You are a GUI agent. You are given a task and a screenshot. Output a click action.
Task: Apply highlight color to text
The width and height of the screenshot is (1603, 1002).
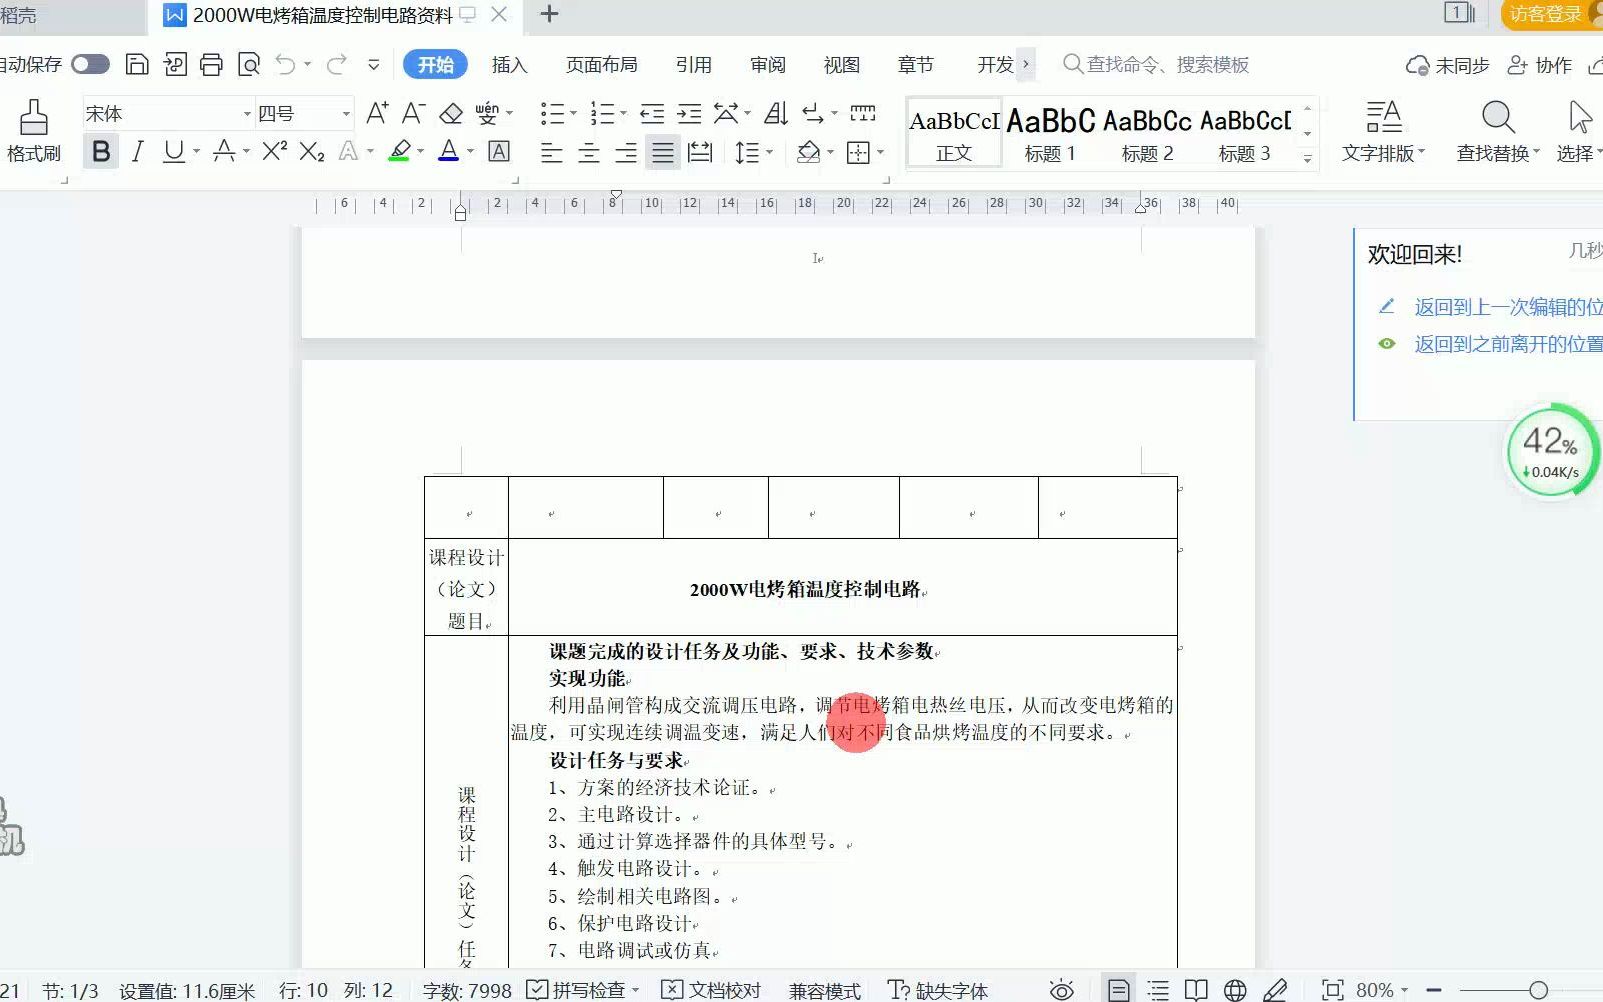tap(400, 150)
